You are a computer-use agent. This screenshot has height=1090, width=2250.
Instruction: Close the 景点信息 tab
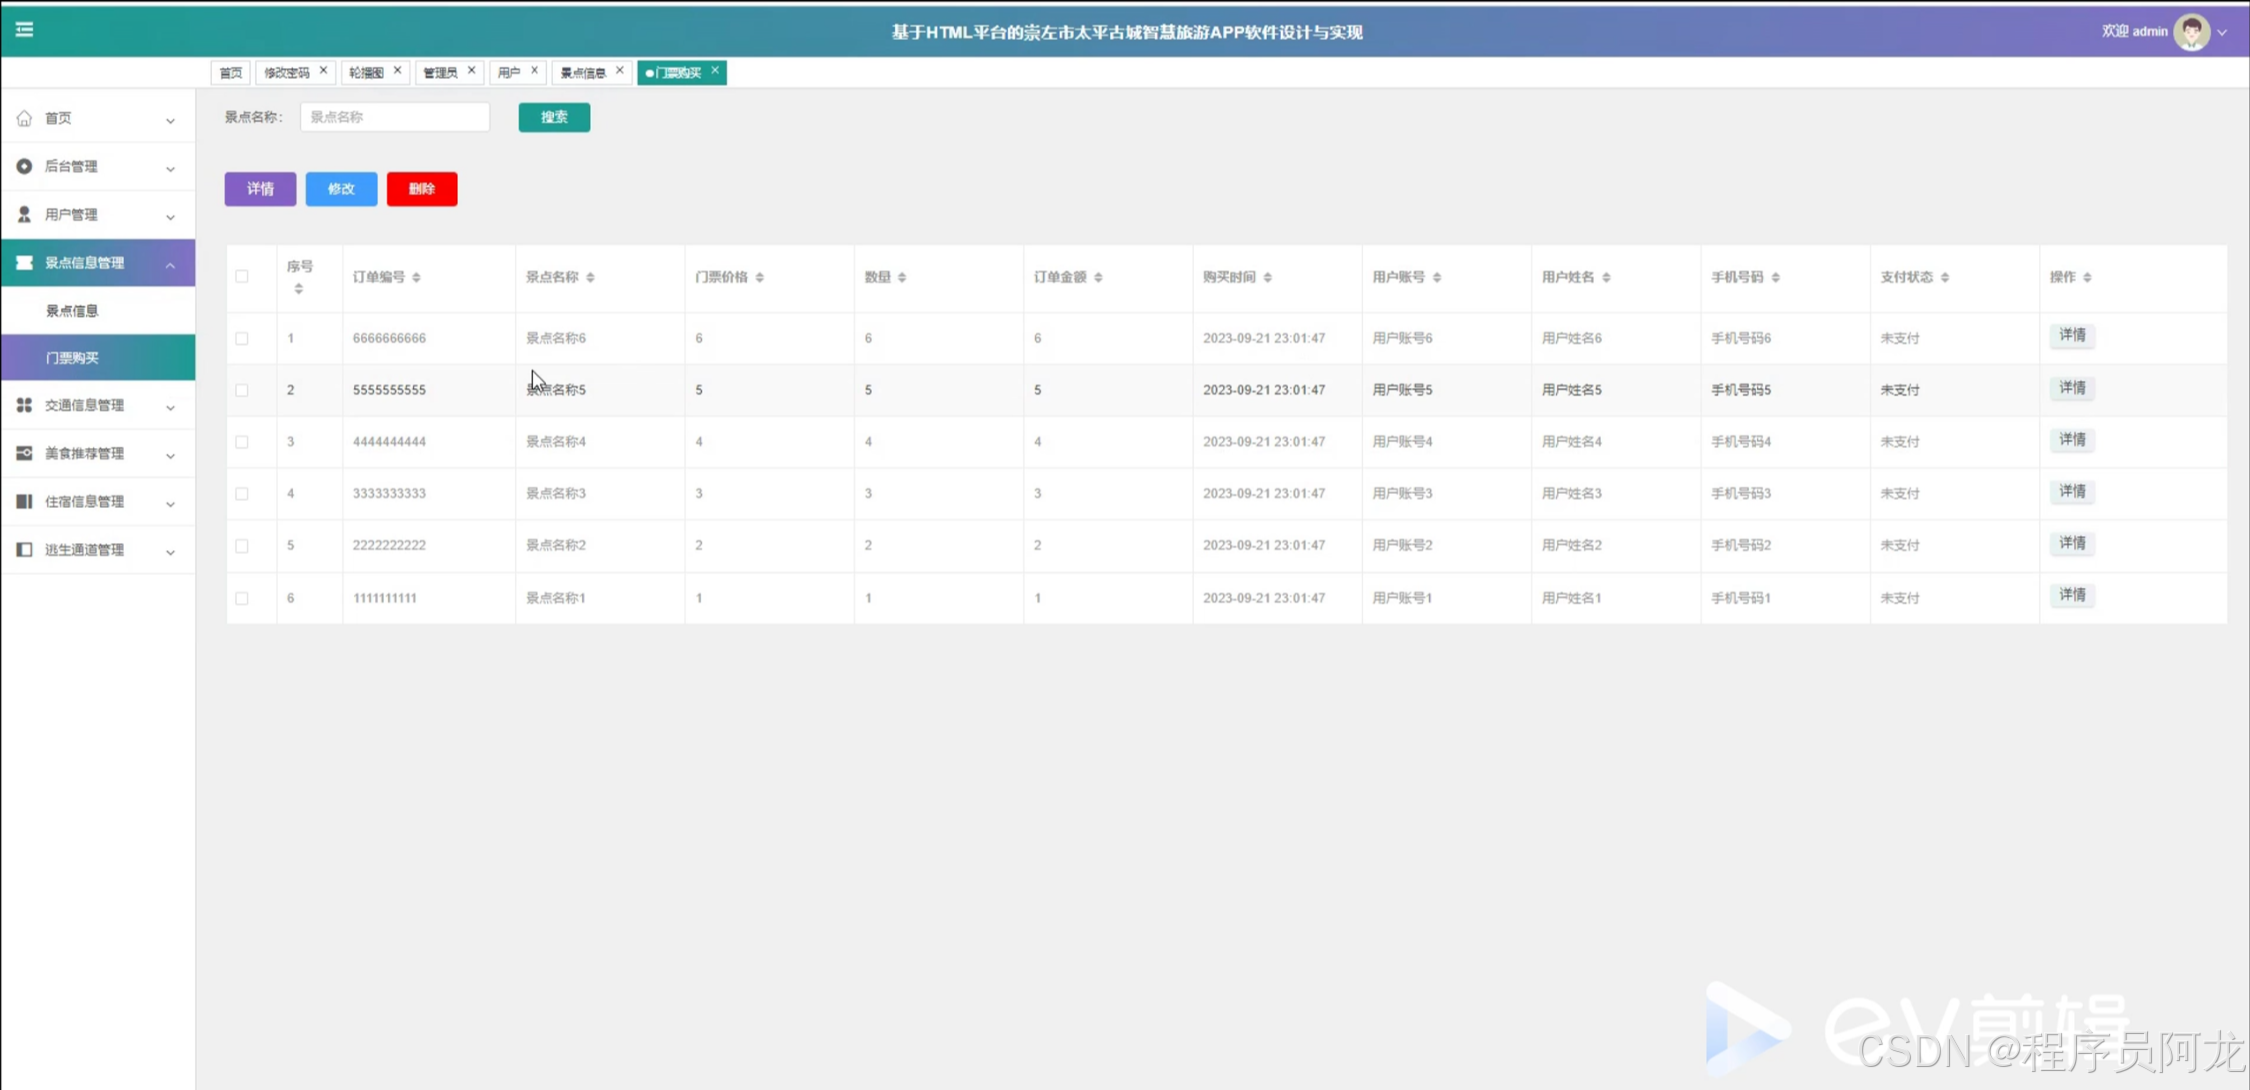point(620,71)
